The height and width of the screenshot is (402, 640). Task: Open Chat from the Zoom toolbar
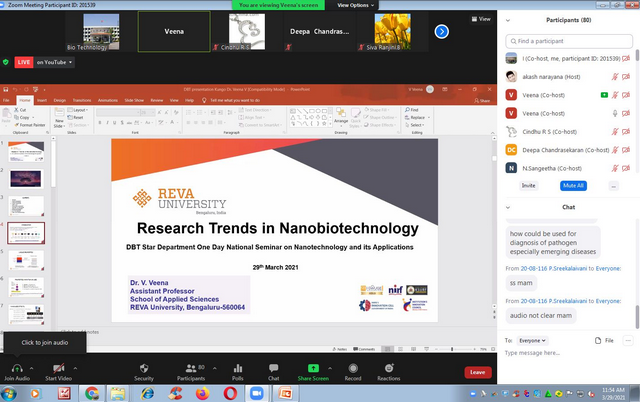tap(273, 369)
